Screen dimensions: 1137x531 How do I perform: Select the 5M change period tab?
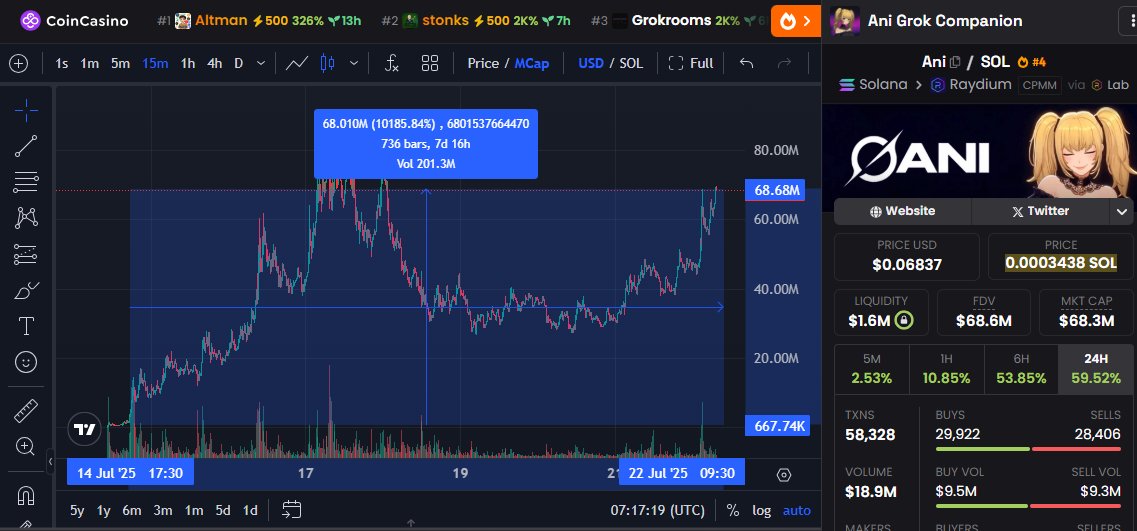click(872, 369)
